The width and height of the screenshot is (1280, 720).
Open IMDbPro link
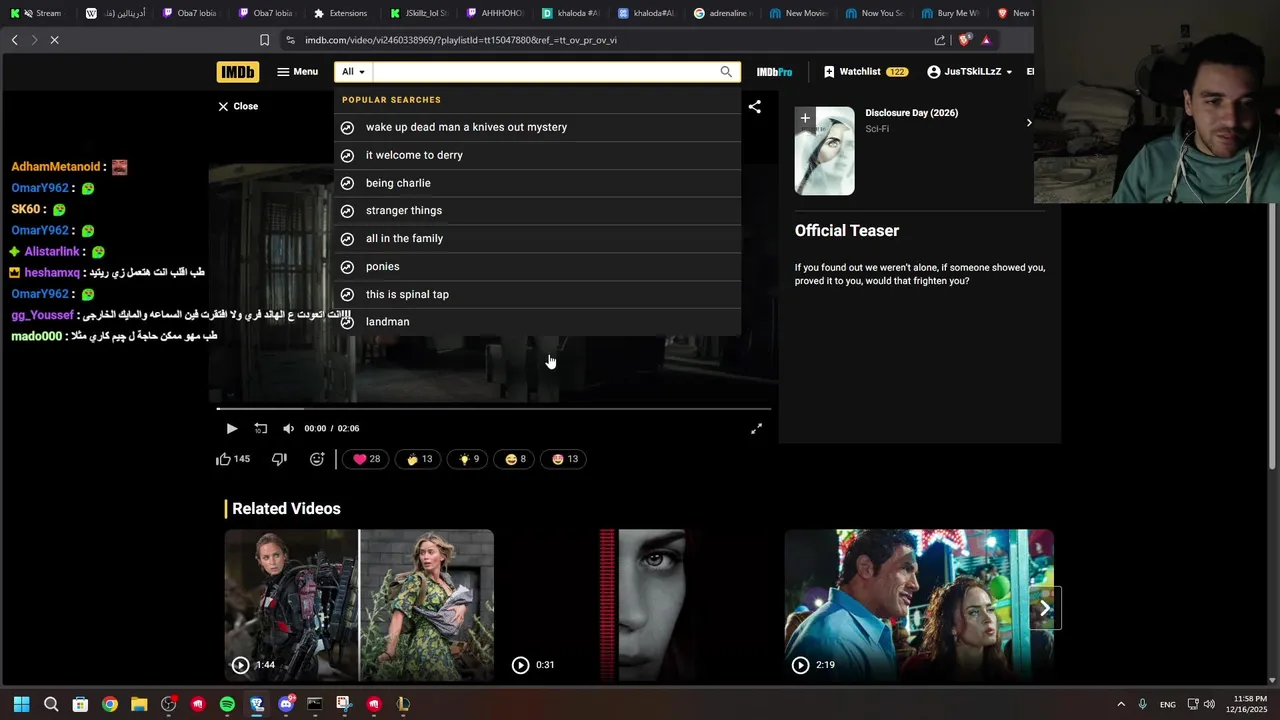[774, 72]
